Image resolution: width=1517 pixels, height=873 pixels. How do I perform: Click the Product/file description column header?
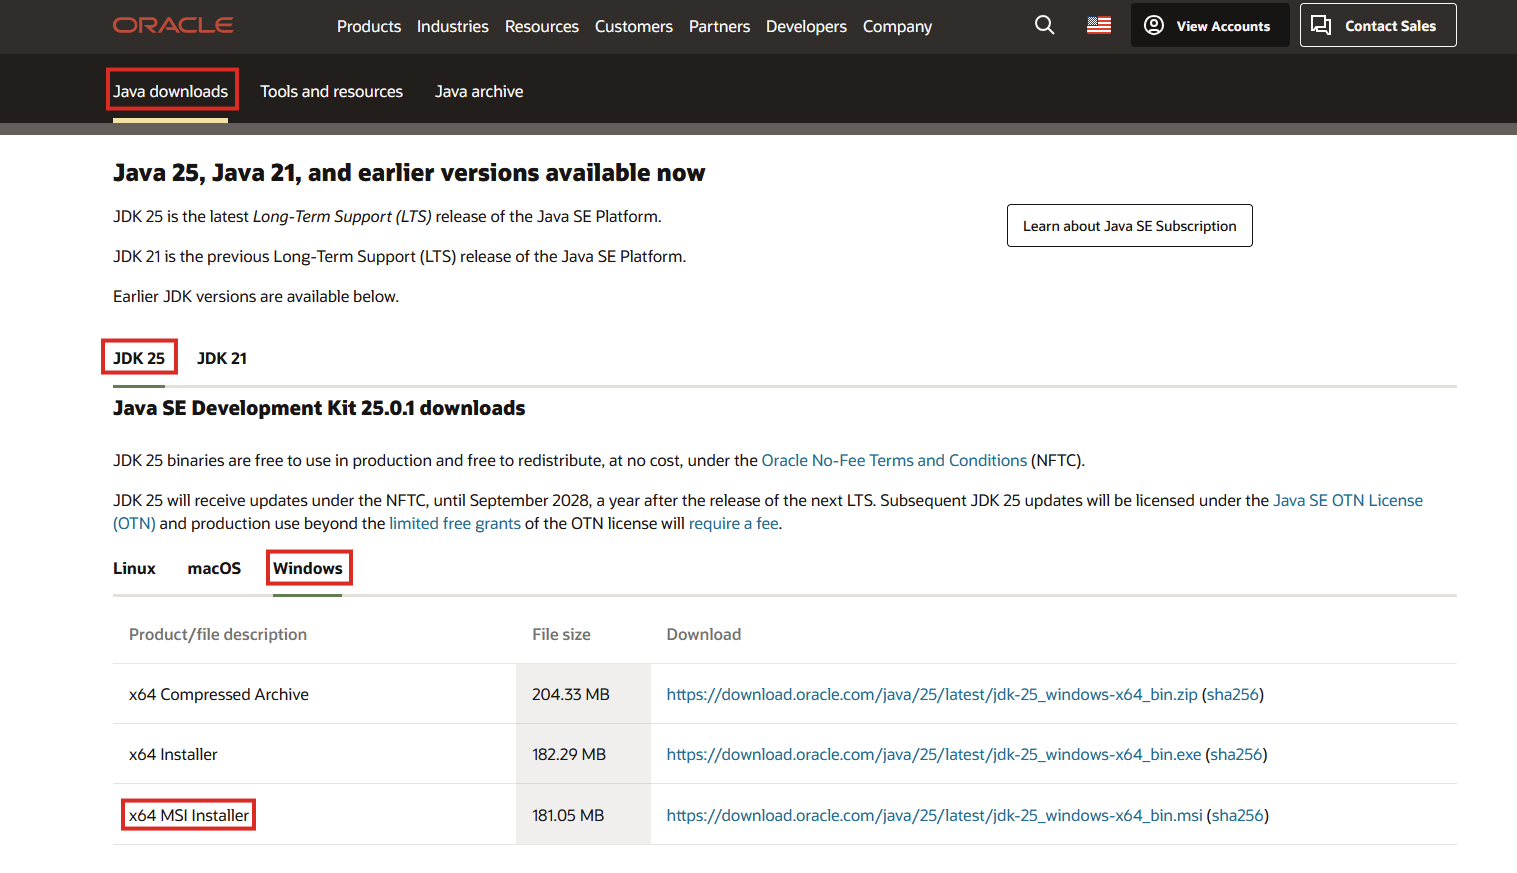[x=218, y=634]
